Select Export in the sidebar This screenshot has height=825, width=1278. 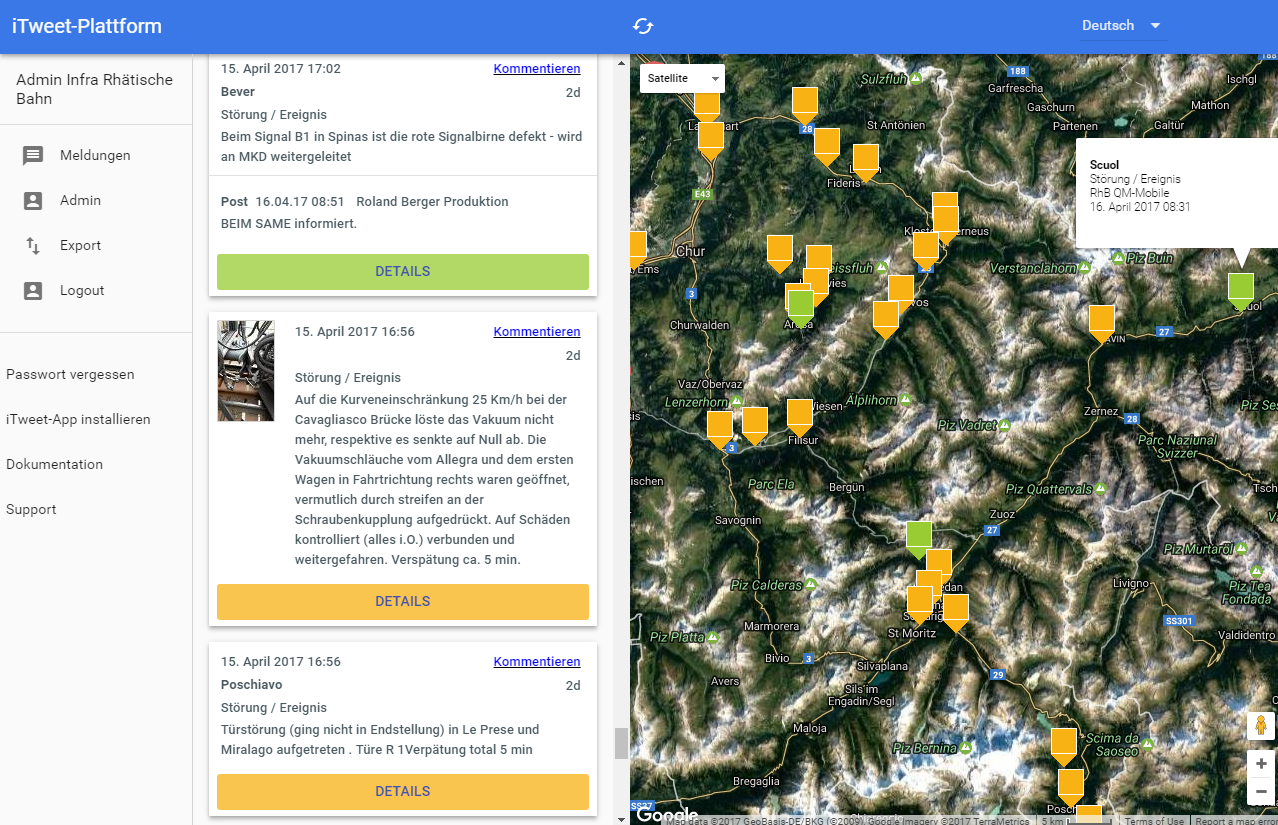coord(80,245)
